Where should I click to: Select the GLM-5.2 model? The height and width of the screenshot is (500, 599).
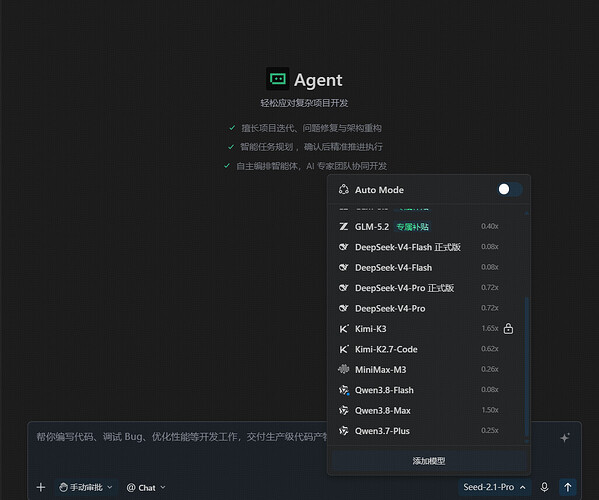426,227
